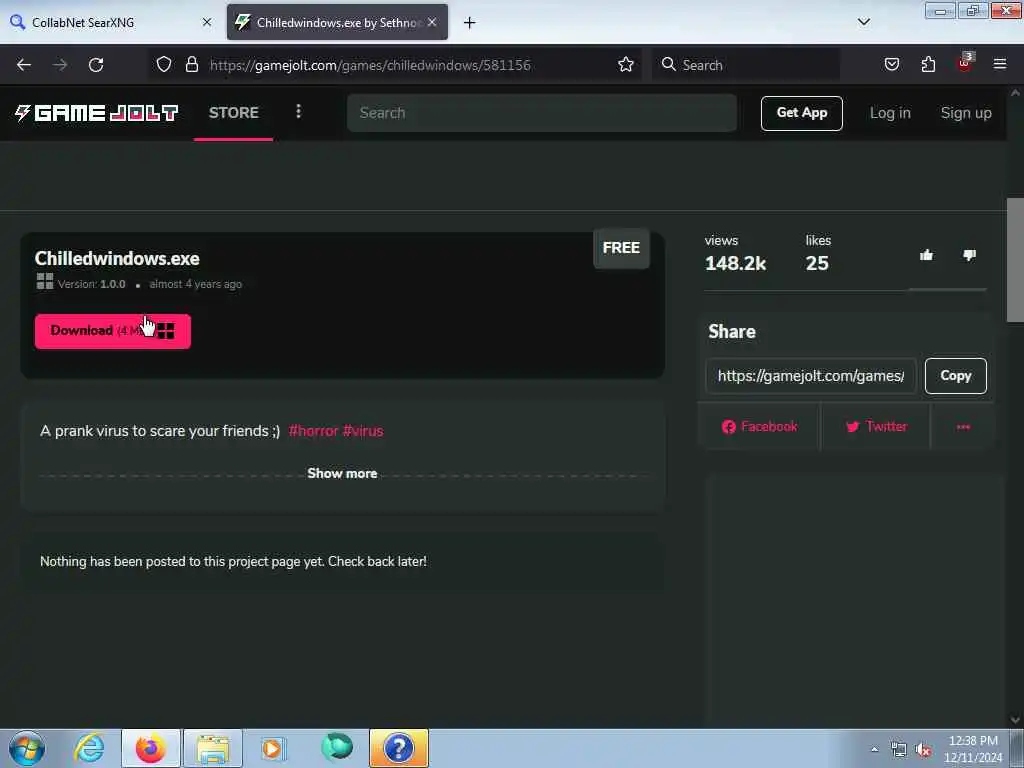
Task: Share the game on Facebook
Action: (x=759, y=427)
